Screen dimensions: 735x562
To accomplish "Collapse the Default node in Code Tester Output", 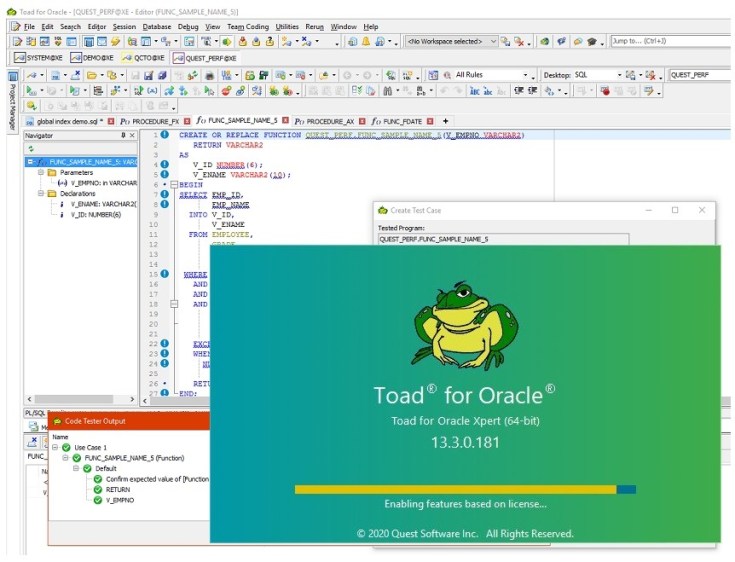I will [75, 468].
